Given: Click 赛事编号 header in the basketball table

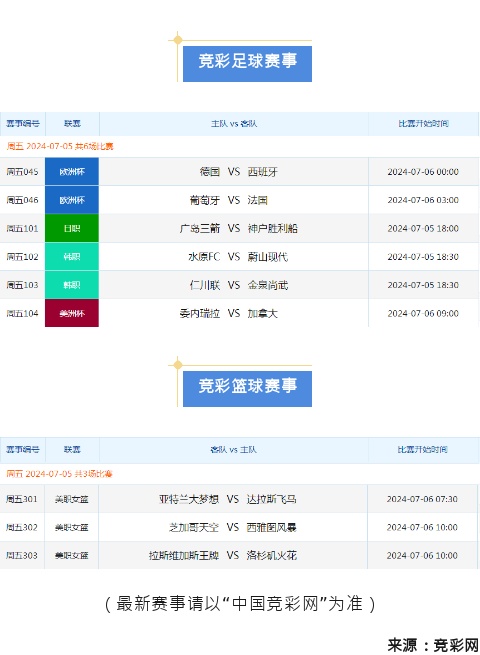Looking at the screenshot, I should tap(23, 449).
